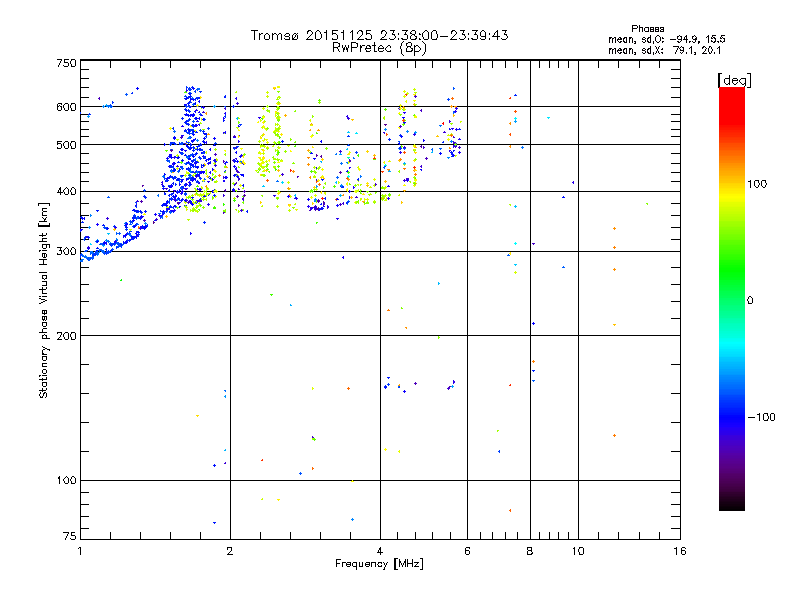
Task: Click the '-100' colorbar tick label
Action: (761, 417)
